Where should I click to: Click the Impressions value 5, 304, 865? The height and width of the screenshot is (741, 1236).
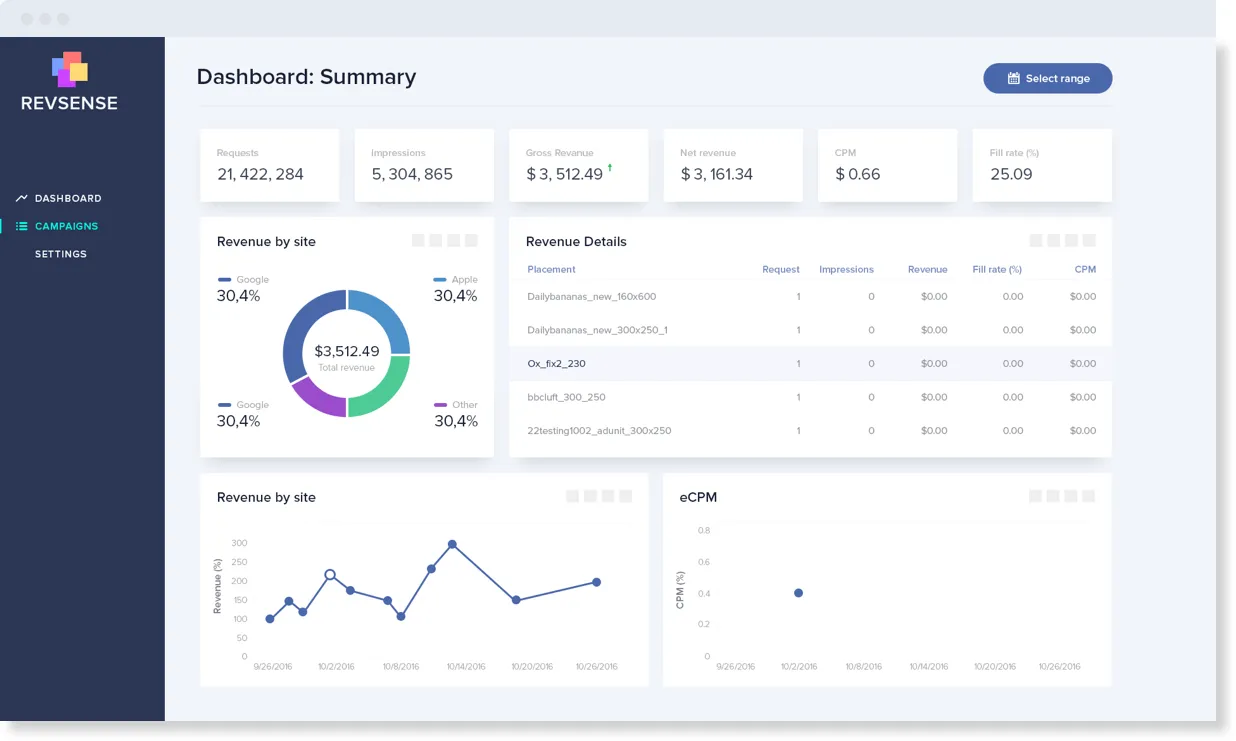pyautogui.click(x=412, y=174)
